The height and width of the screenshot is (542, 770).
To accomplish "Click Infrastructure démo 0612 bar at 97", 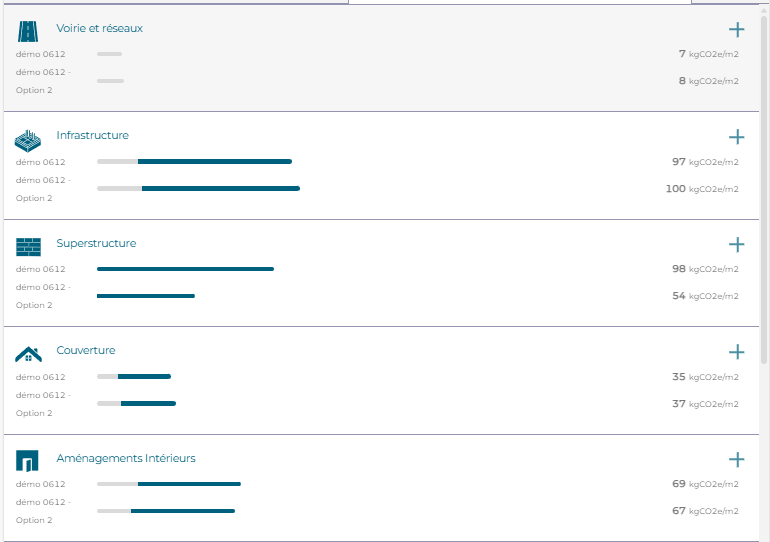I will click(194, 162).
